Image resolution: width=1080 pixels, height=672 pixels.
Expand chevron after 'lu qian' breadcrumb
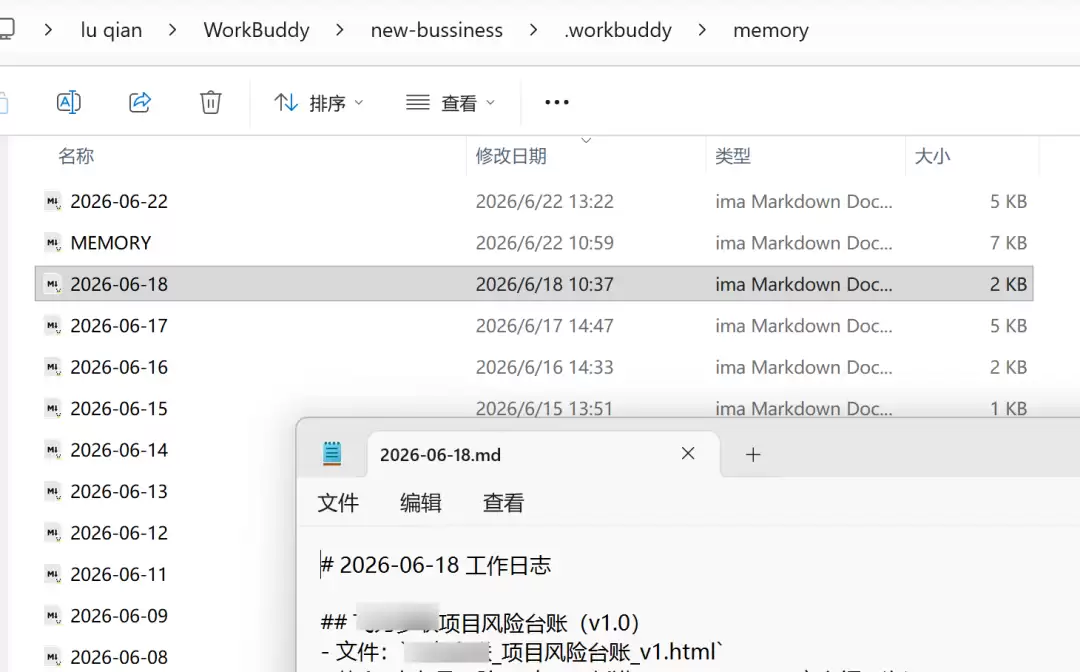(x=172, y=30)
